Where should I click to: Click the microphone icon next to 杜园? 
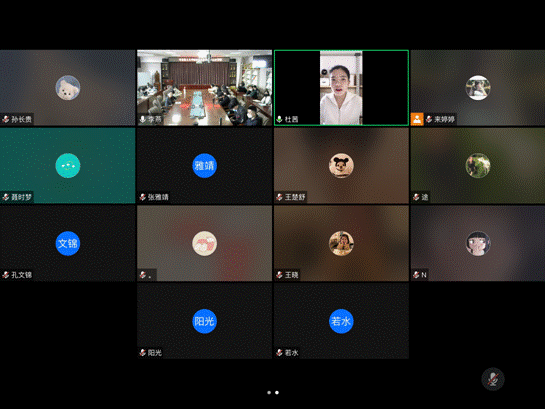[x=279, y=119]
